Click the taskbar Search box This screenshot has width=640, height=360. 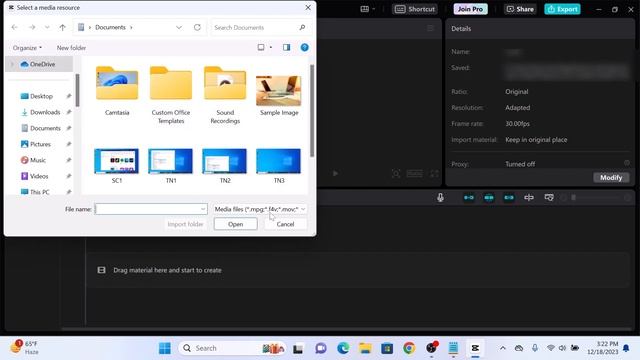[233, 348]
